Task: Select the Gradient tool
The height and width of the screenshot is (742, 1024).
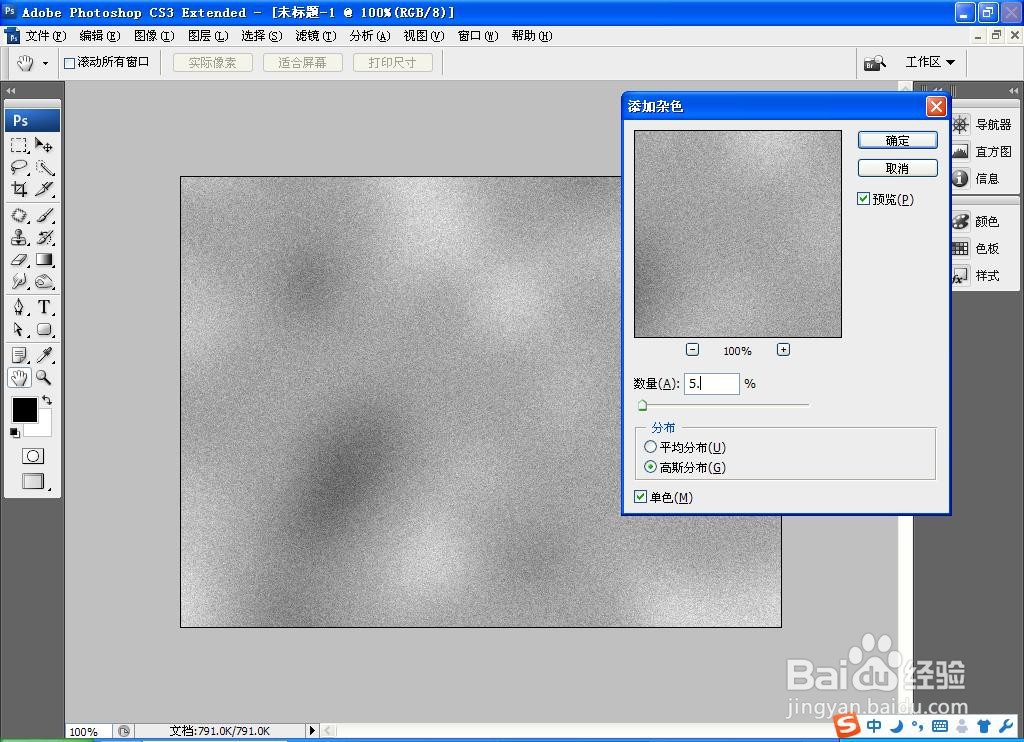Action: (x=44, y=259)
